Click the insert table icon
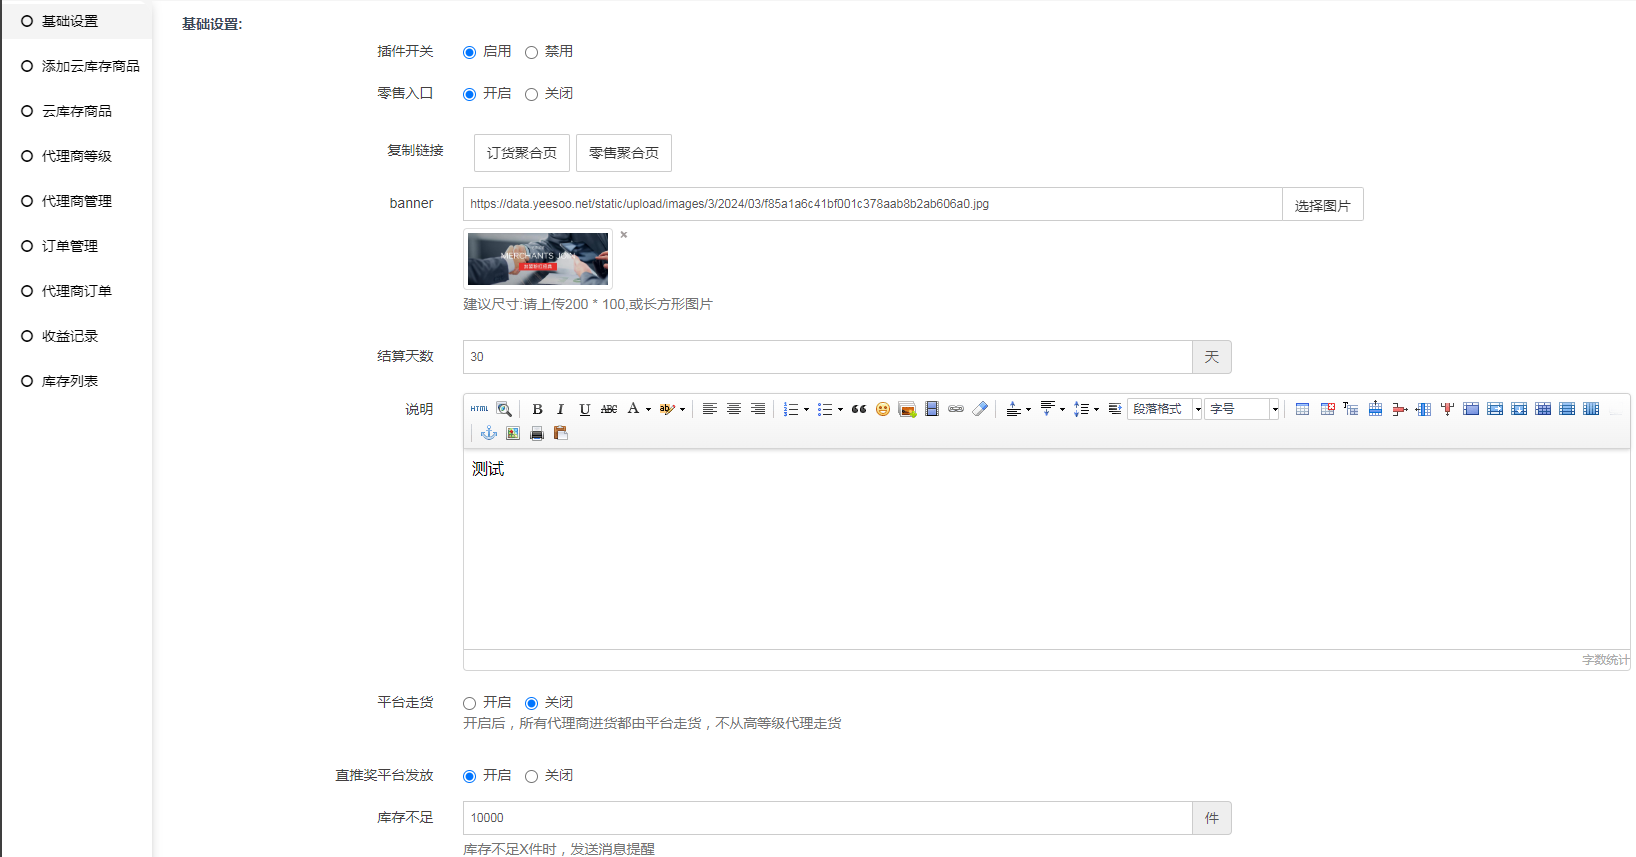 coord(1302,409)
